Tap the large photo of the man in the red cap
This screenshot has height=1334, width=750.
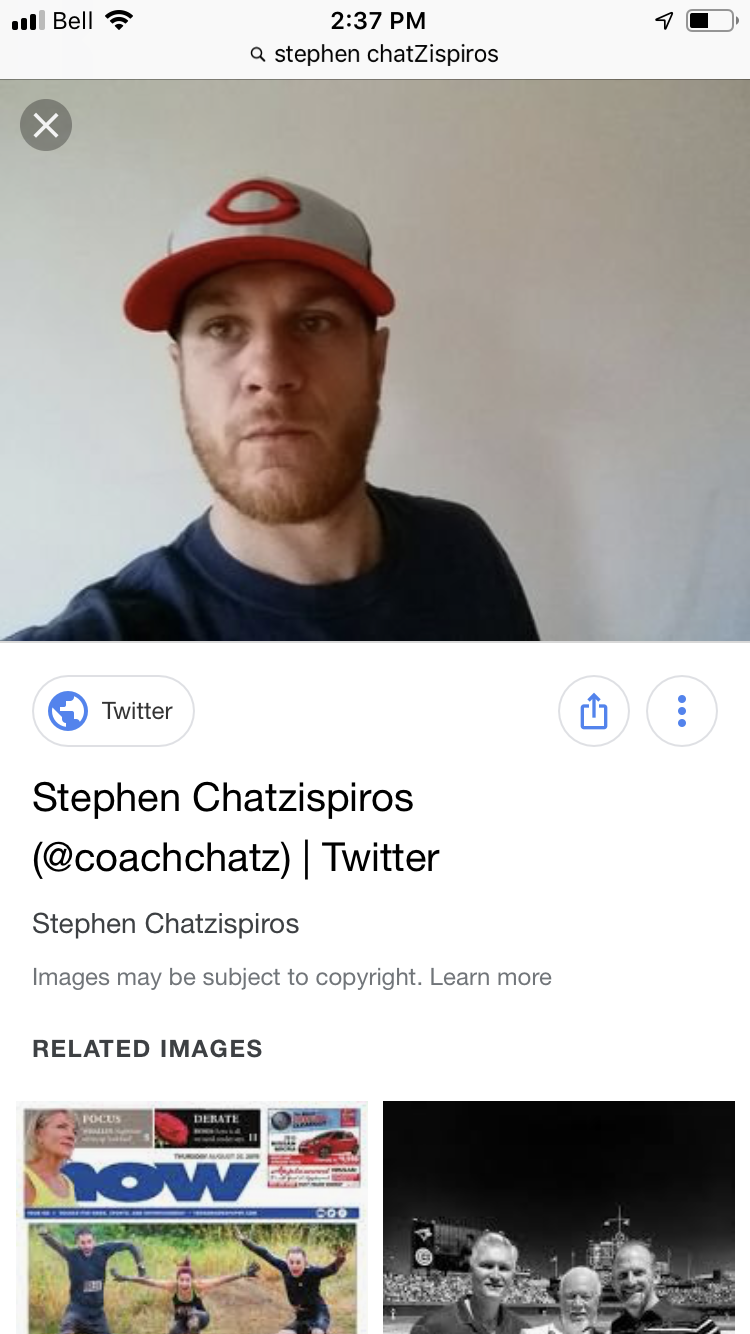(375, 360)
